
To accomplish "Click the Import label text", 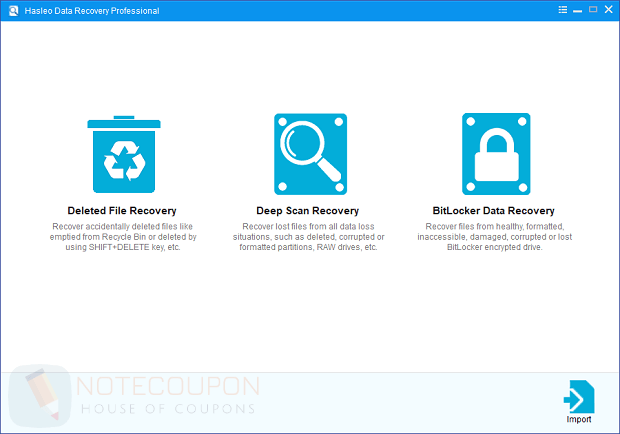I will click(x=579, y=419).
